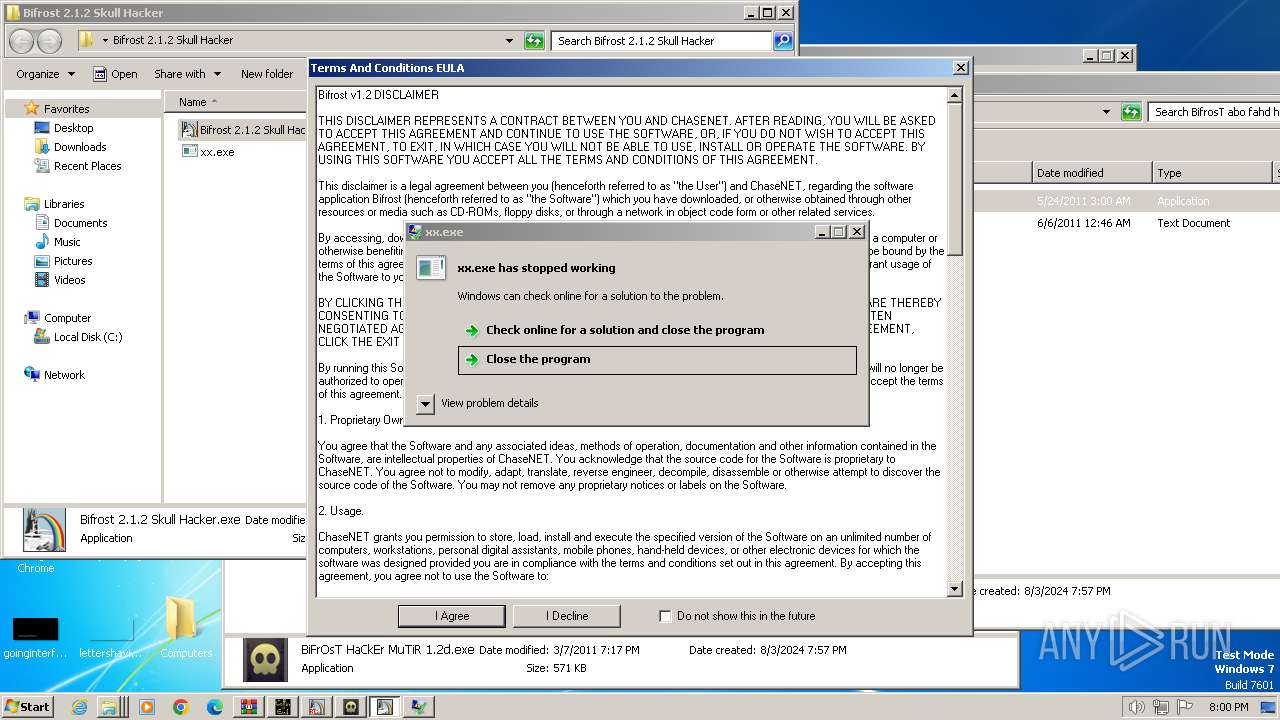Screen dimensions: 1280x720
Task: Tick 'Do not show this in the future'
Action: pyautogui.click(x=665, y=616)
